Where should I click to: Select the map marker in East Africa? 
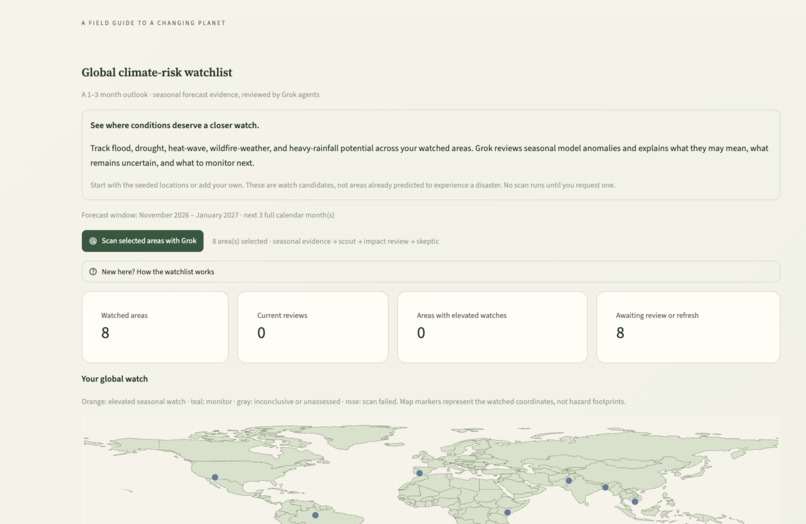pyautogui.click(x=507, y=512)
